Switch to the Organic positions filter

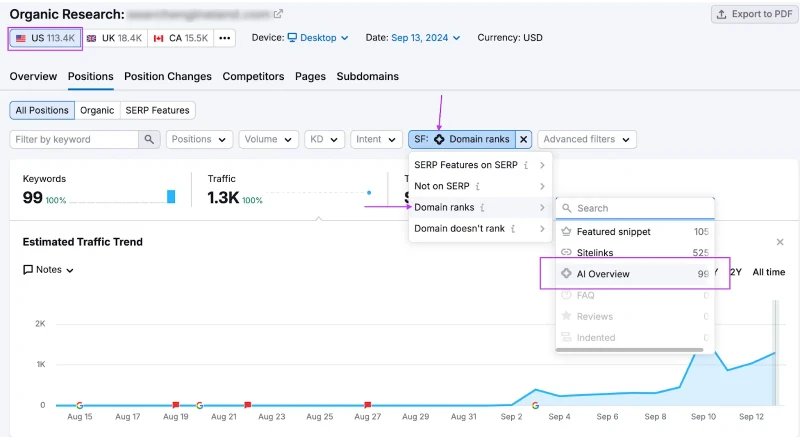[x=97, y=110]
